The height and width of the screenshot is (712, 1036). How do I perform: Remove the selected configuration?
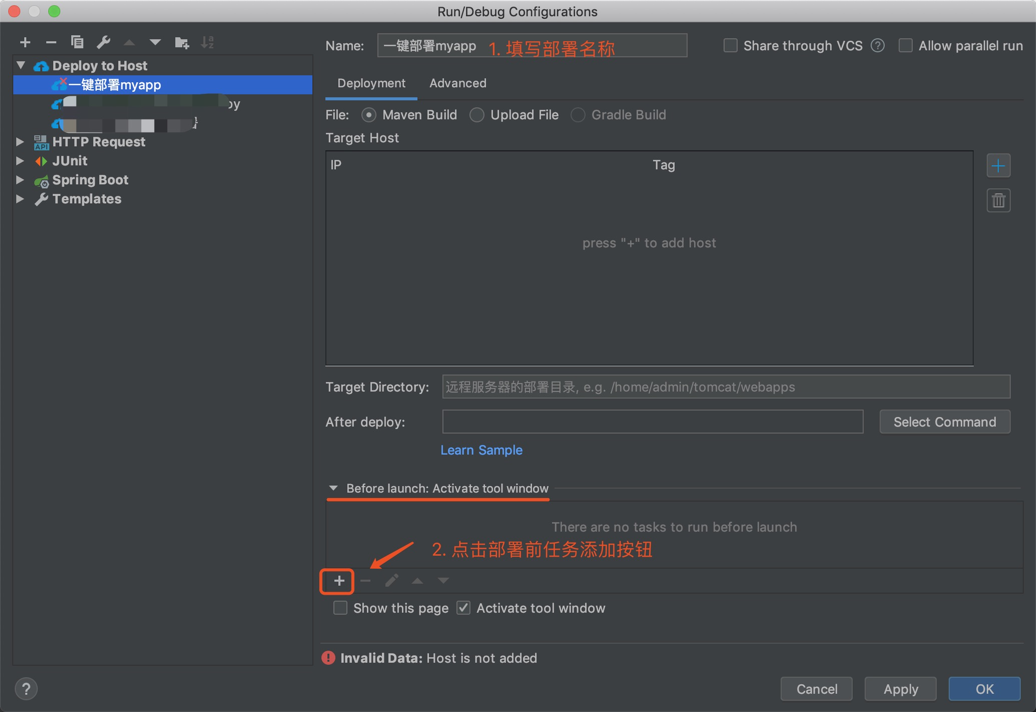pyautogui.click(x=51, y=42)
